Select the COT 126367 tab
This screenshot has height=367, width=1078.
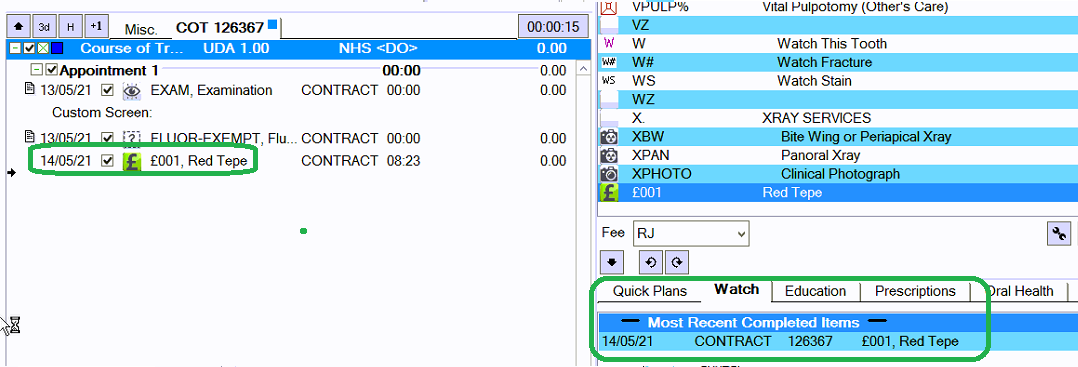click(227, 27)
